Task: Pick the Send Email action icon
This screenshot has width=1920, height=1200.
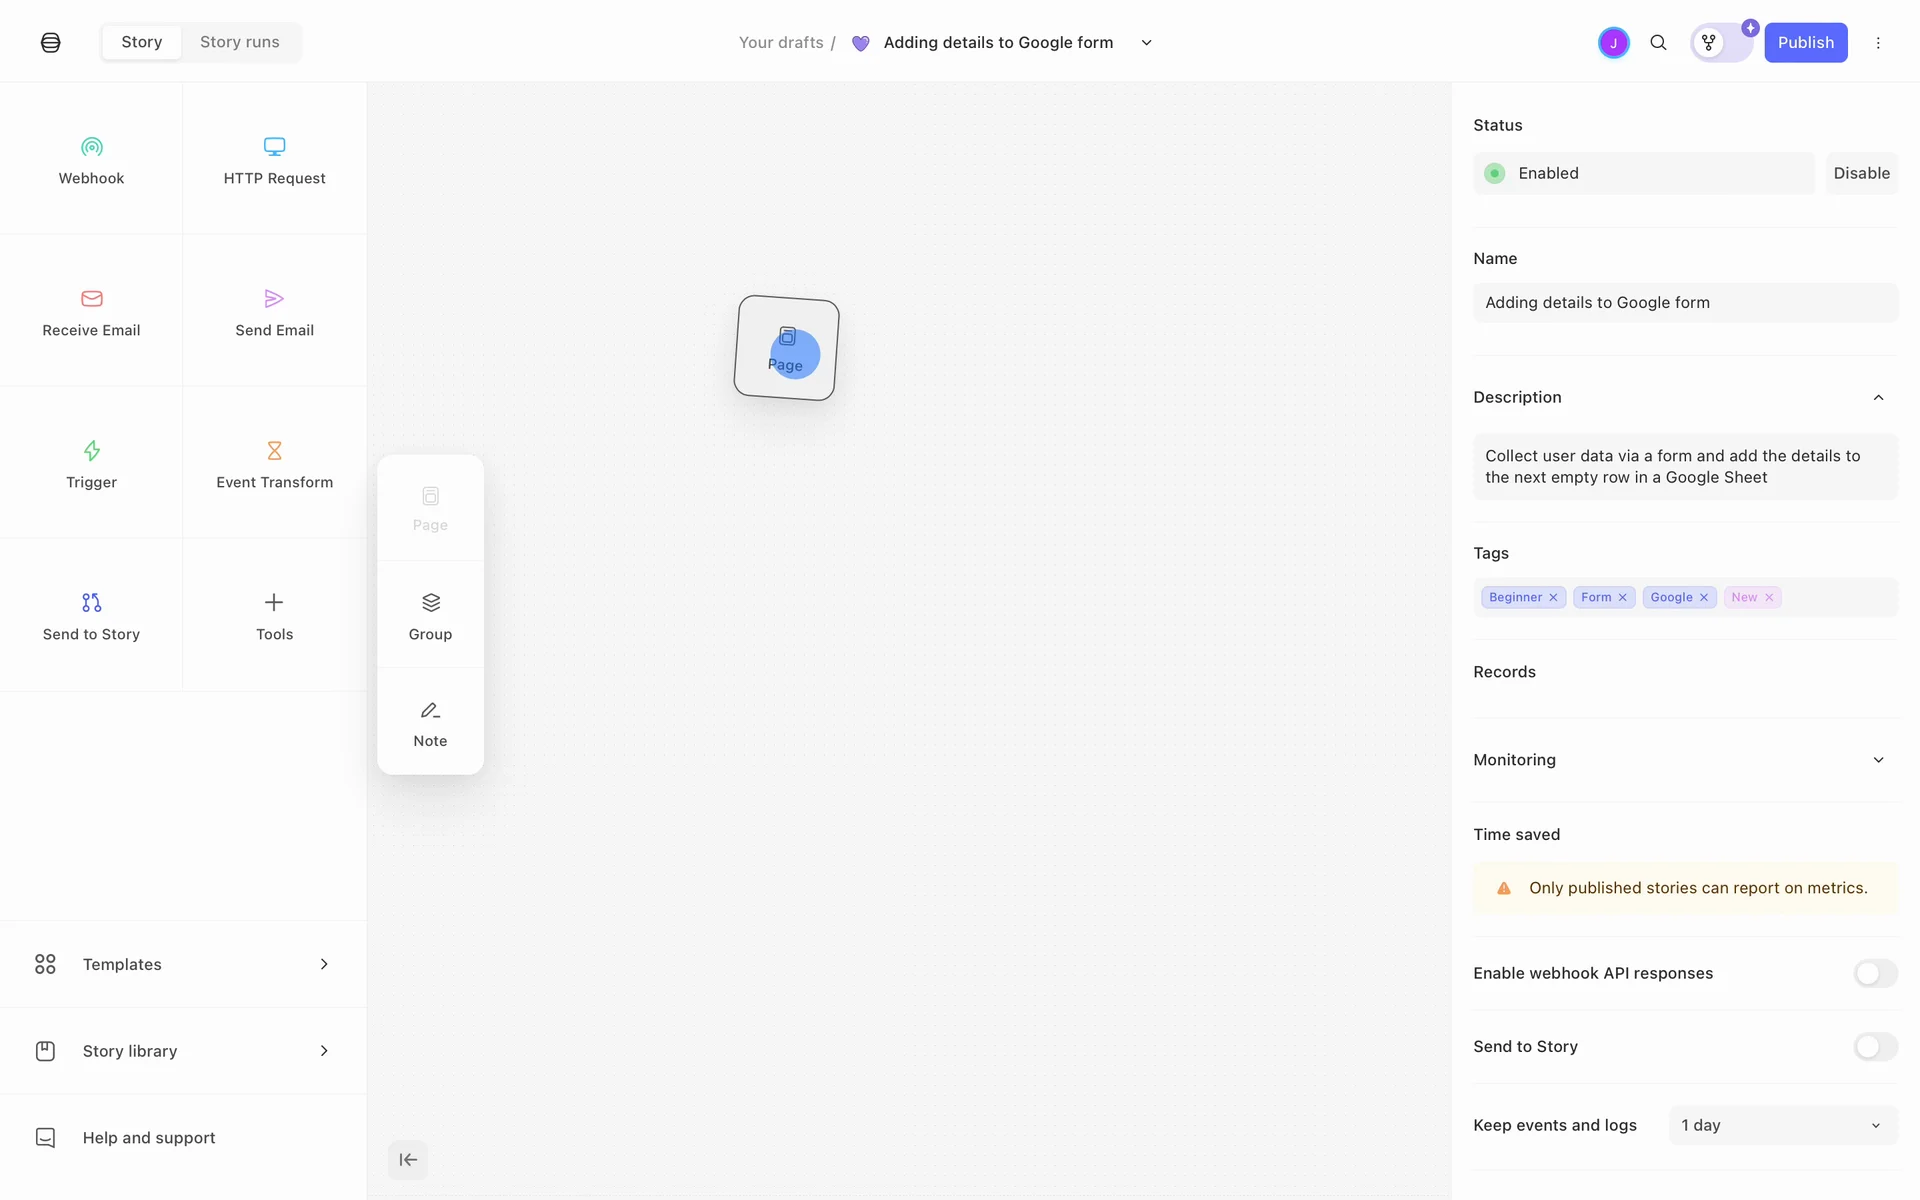Action: point(274,299)
